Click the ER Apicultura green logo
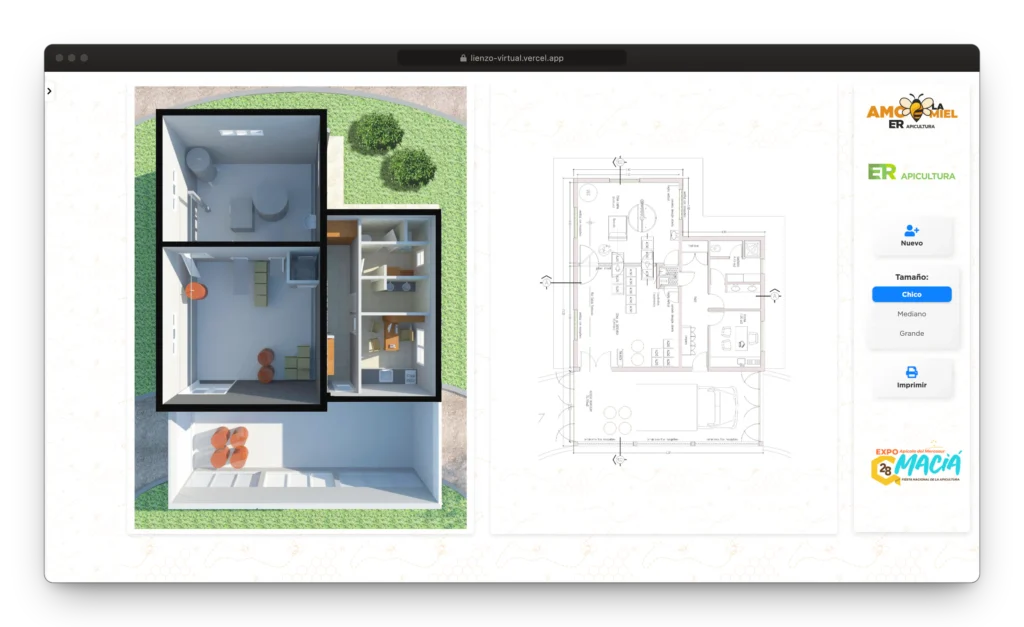Screen dimensions: 1024x627 [911, 172]
